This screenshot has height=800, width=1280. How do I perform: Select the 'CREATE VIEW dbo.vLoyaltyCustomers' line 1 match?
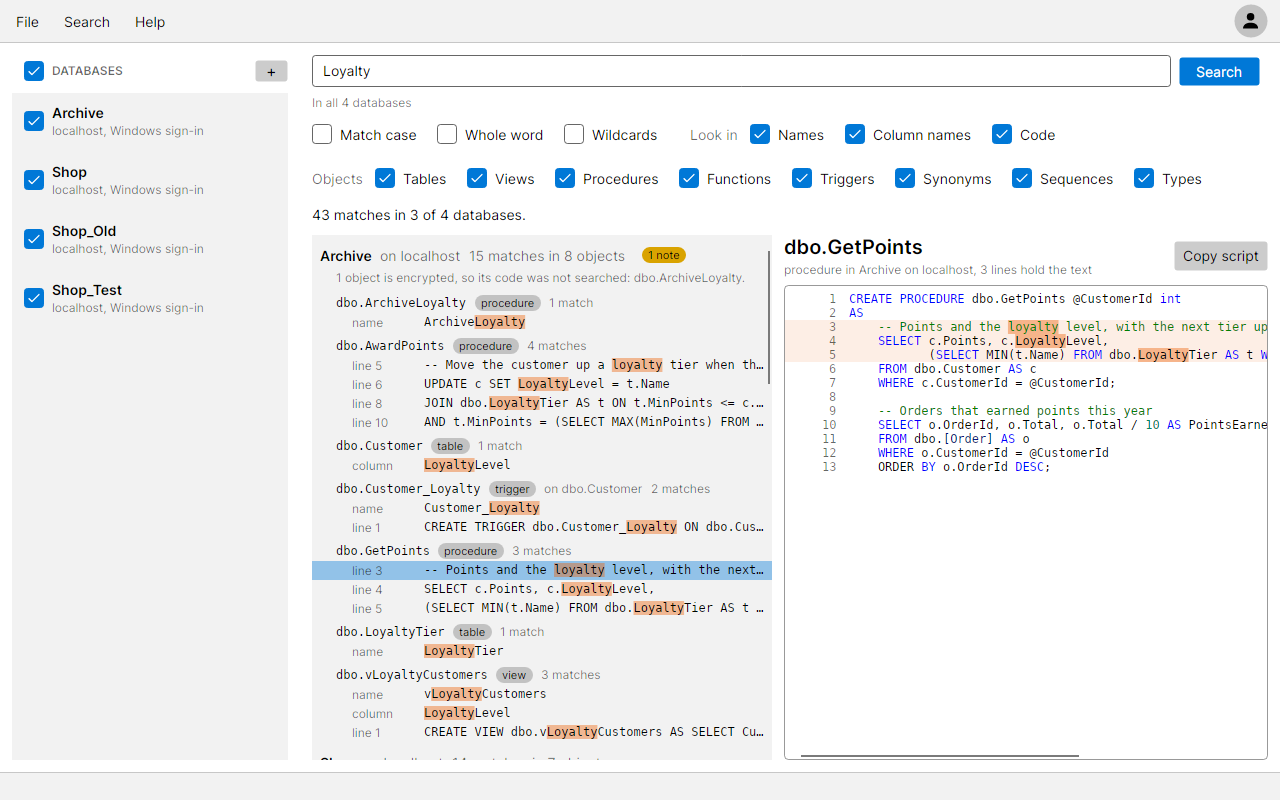pyautogui.click(x=542, y=732)
